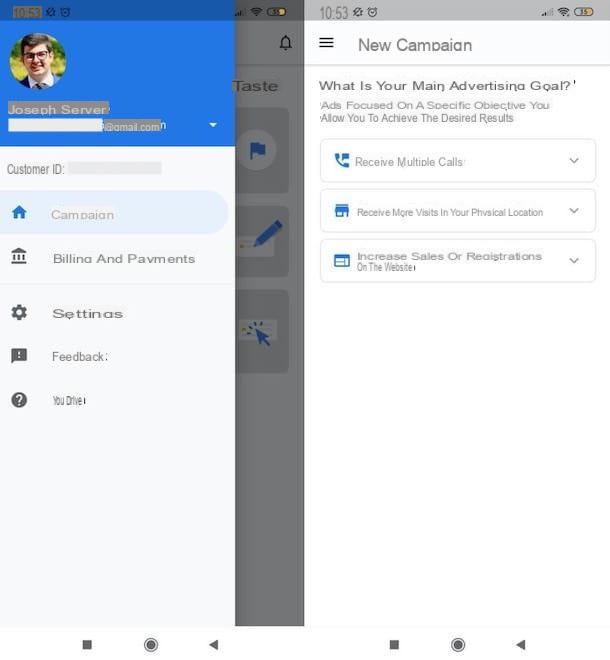Tap the circular home button on right phone
Viewport: 610px width, 660px height.
pos(458,644)
